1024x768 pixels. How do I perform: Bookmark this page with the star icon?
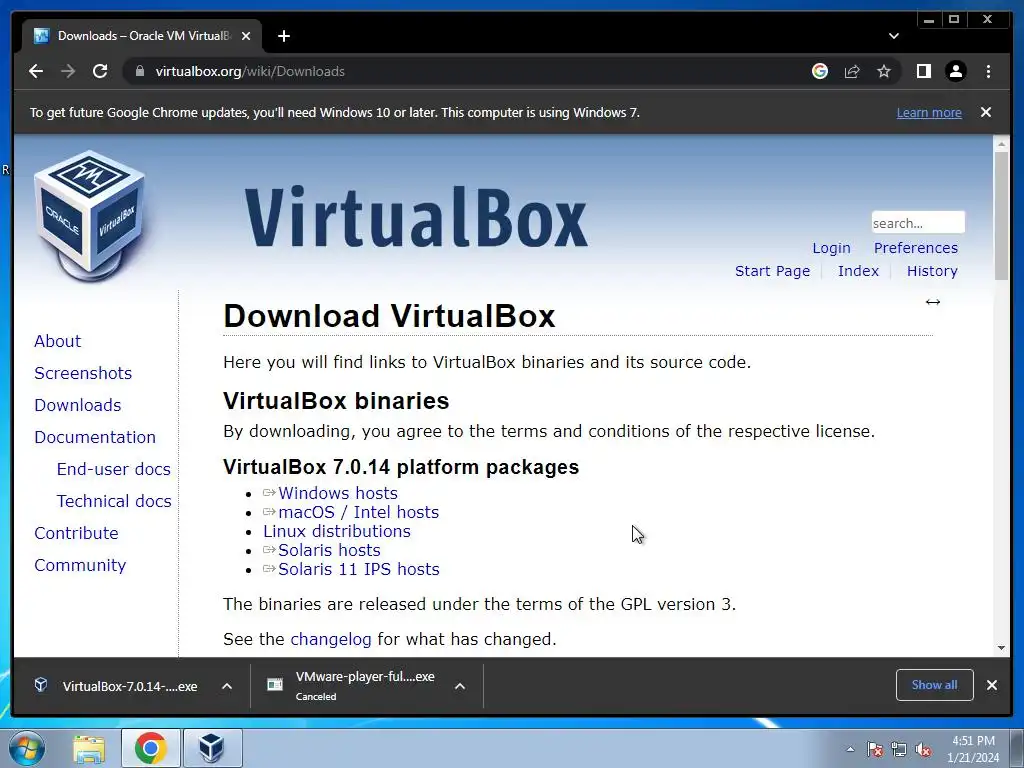884,71
